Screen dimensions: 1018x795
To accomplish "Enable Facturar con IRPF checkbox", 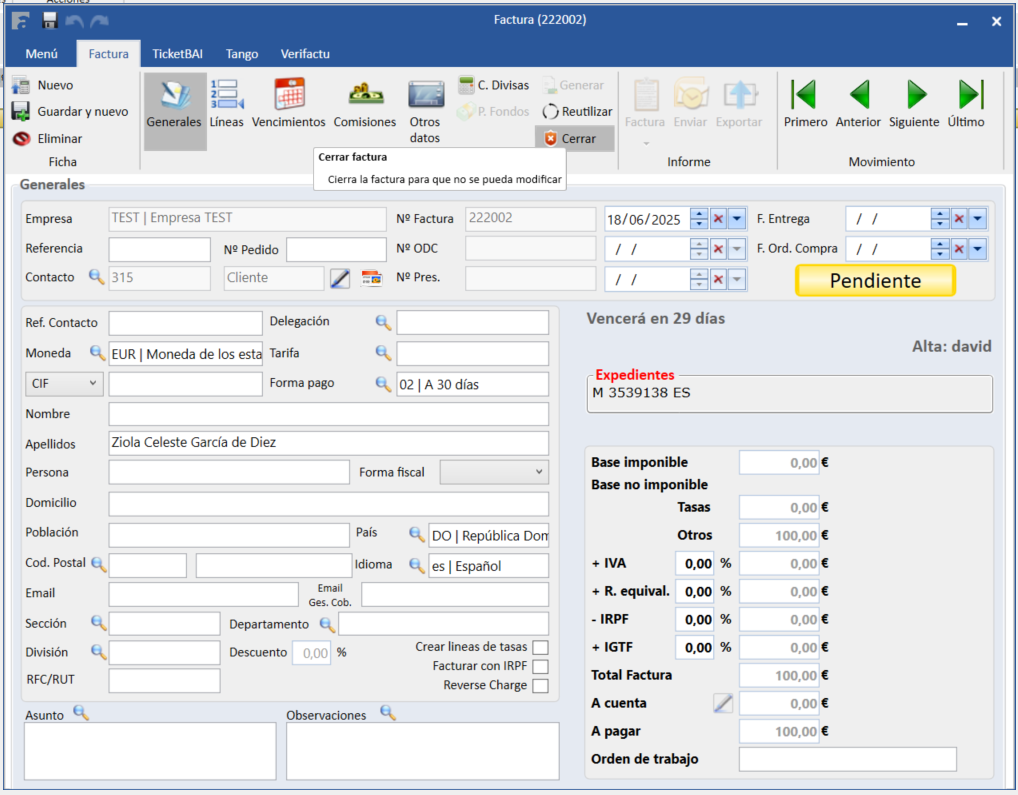I will [x=540, y=667].
